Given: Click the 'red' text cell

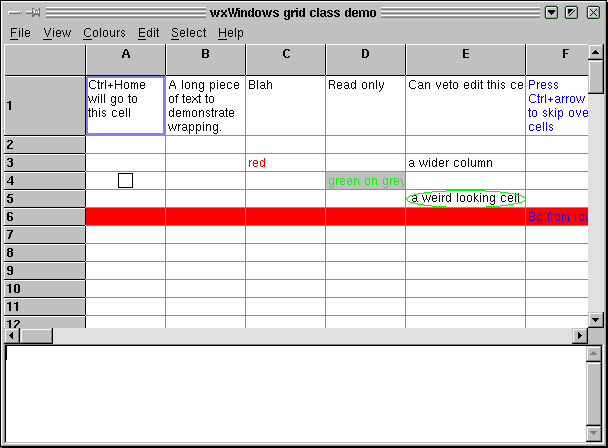Looking at the screenshot, I should [286, 163].
